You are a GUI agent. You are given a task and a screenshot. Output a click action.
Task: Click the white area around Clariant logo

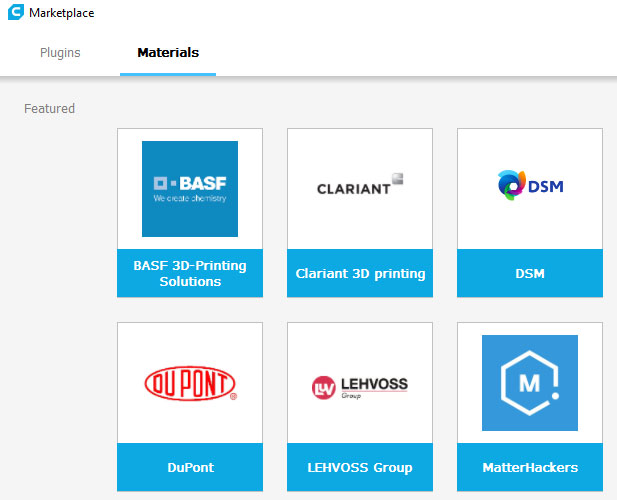[x=360, y=225]
